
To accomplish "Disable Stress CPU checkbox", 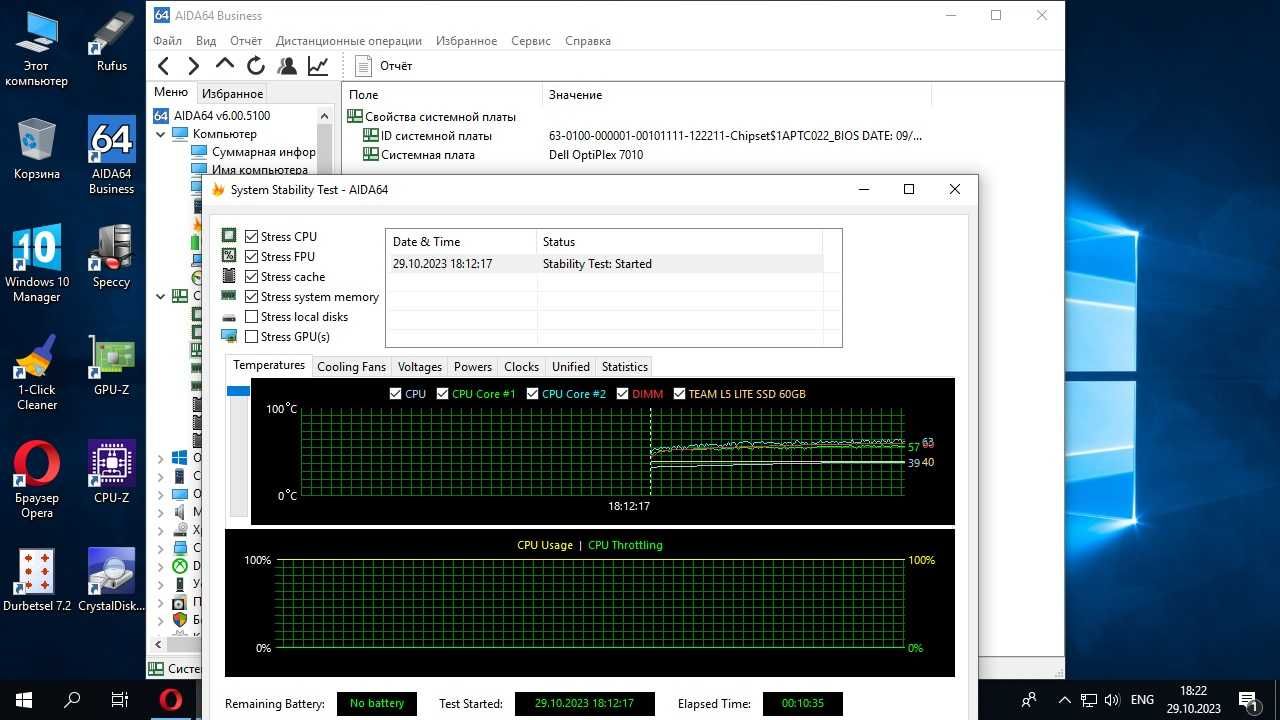I will (251, 237).
